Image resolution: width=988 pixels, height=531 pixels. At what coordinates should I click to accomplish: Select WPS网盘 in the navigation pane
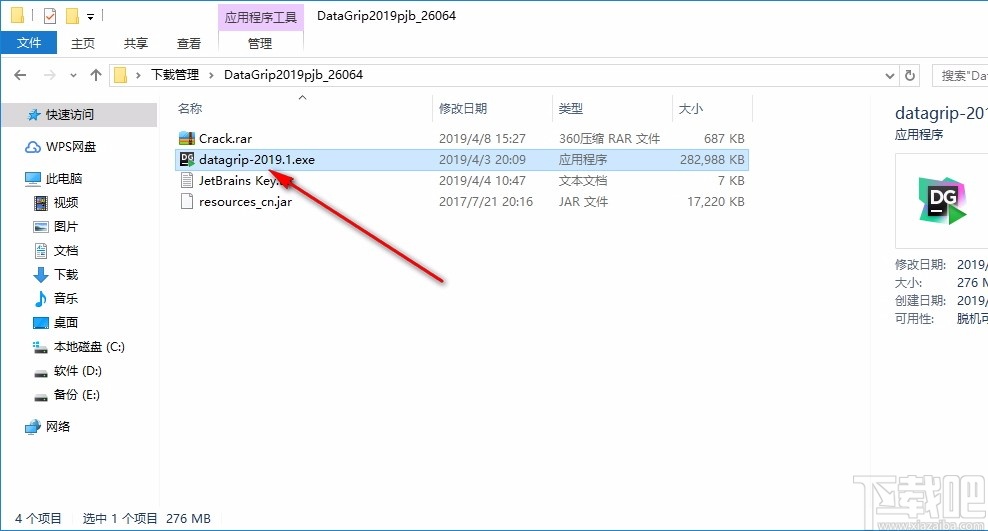point(71,147)
